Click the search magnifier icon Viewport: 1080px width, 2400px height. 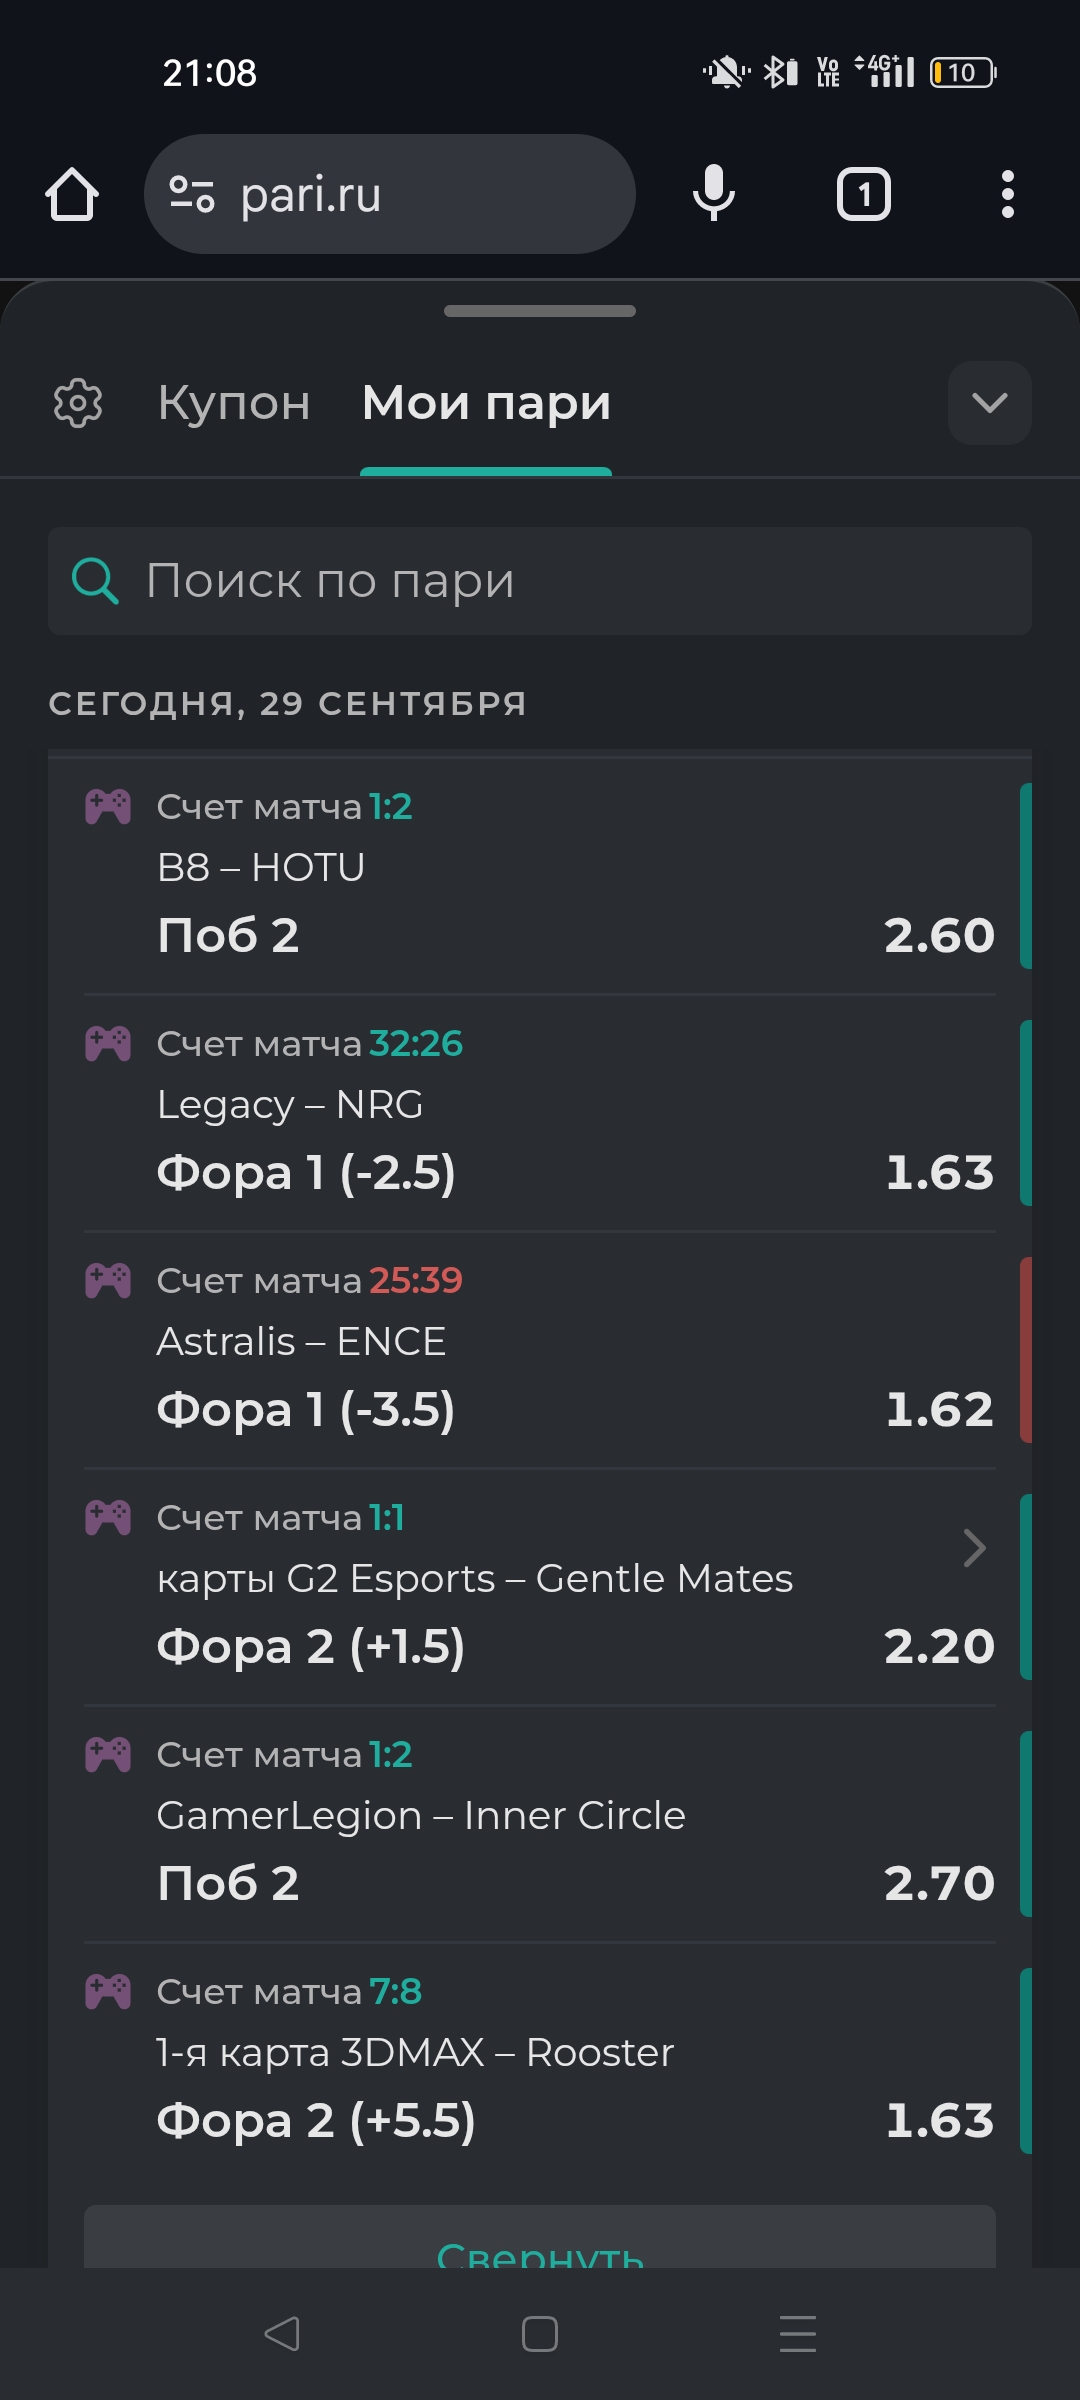click(x=96, y=581)
